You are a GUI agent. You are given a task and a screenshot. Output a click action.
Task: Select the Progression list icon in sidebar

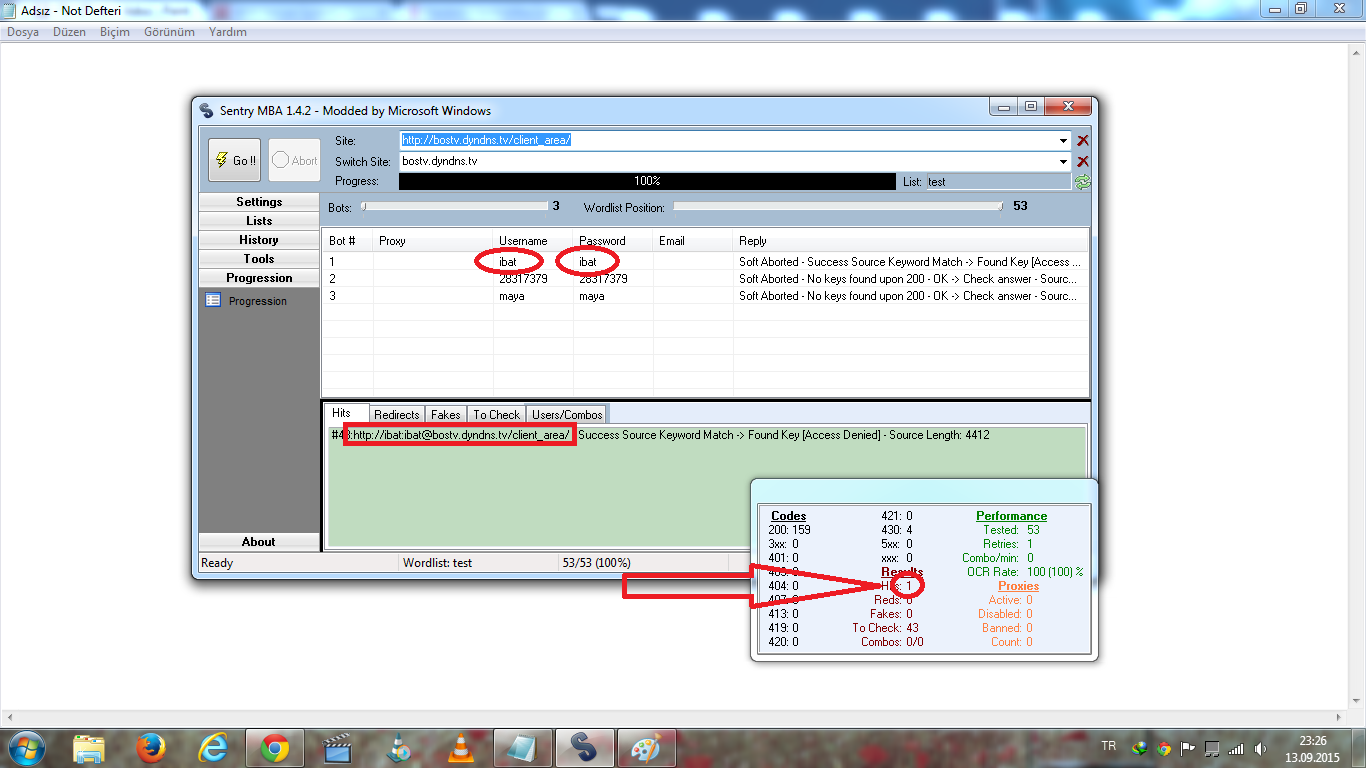coord(213,300)
